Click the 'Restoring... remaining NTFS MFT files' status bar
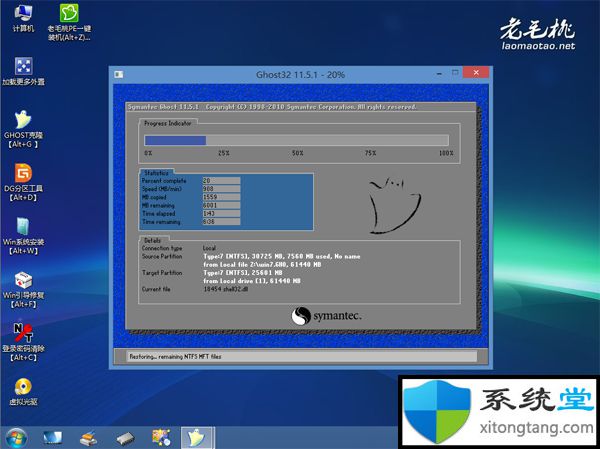 click(302, 356)
